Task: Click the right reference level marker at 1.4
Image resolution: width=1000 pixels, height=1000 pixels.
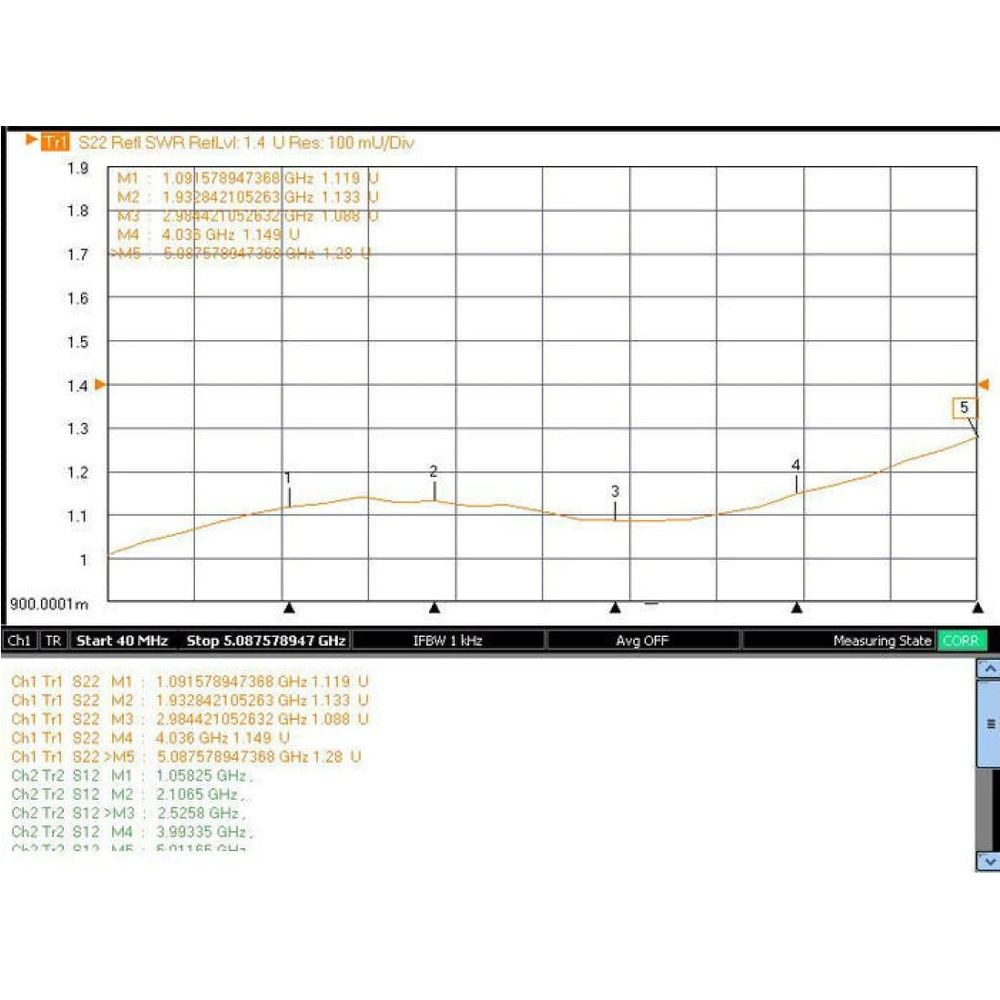Action: tap(983, 385)
